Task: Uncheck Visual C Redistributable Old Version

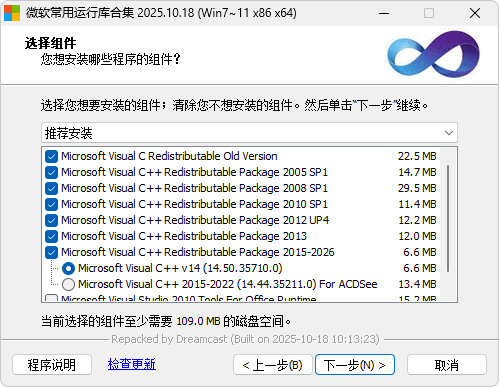Action: [51, 156]
